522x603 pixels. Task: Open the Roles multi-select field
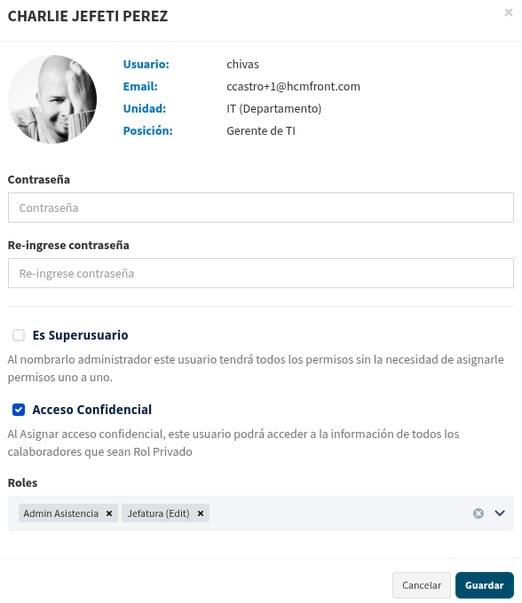click(260, 513)
